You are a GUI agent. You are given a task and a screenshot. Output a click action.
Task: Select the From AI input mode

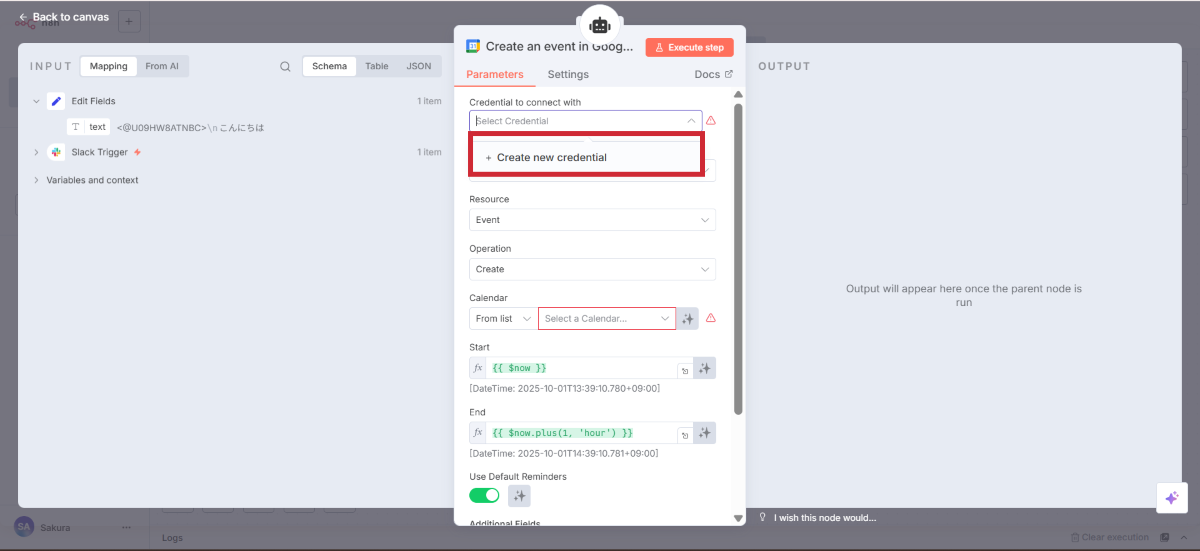[162, 66]
